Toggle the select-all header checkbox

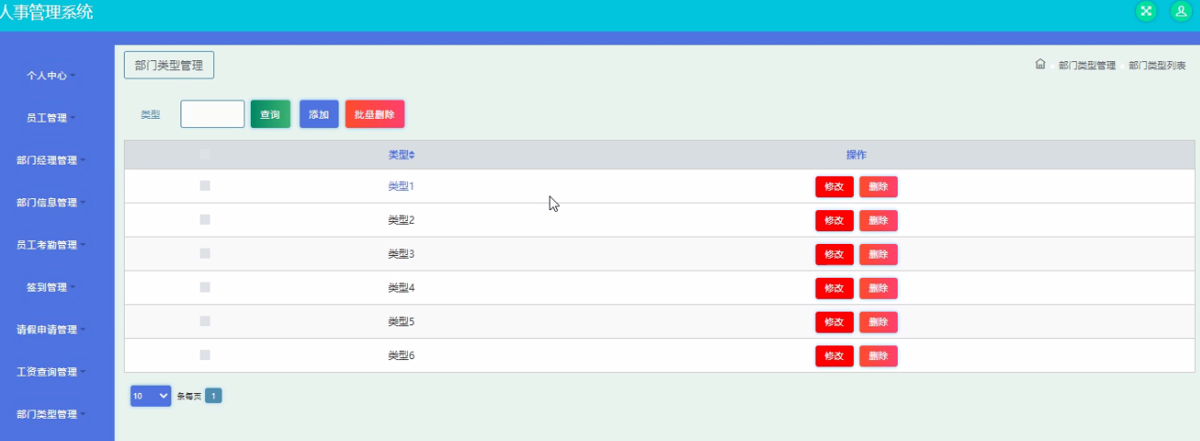(205, 154)
